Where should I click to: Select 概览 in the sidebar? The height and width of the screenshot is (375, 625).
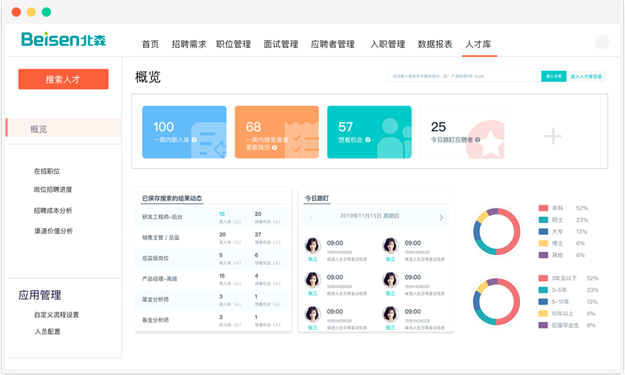[x=64, y=129]
